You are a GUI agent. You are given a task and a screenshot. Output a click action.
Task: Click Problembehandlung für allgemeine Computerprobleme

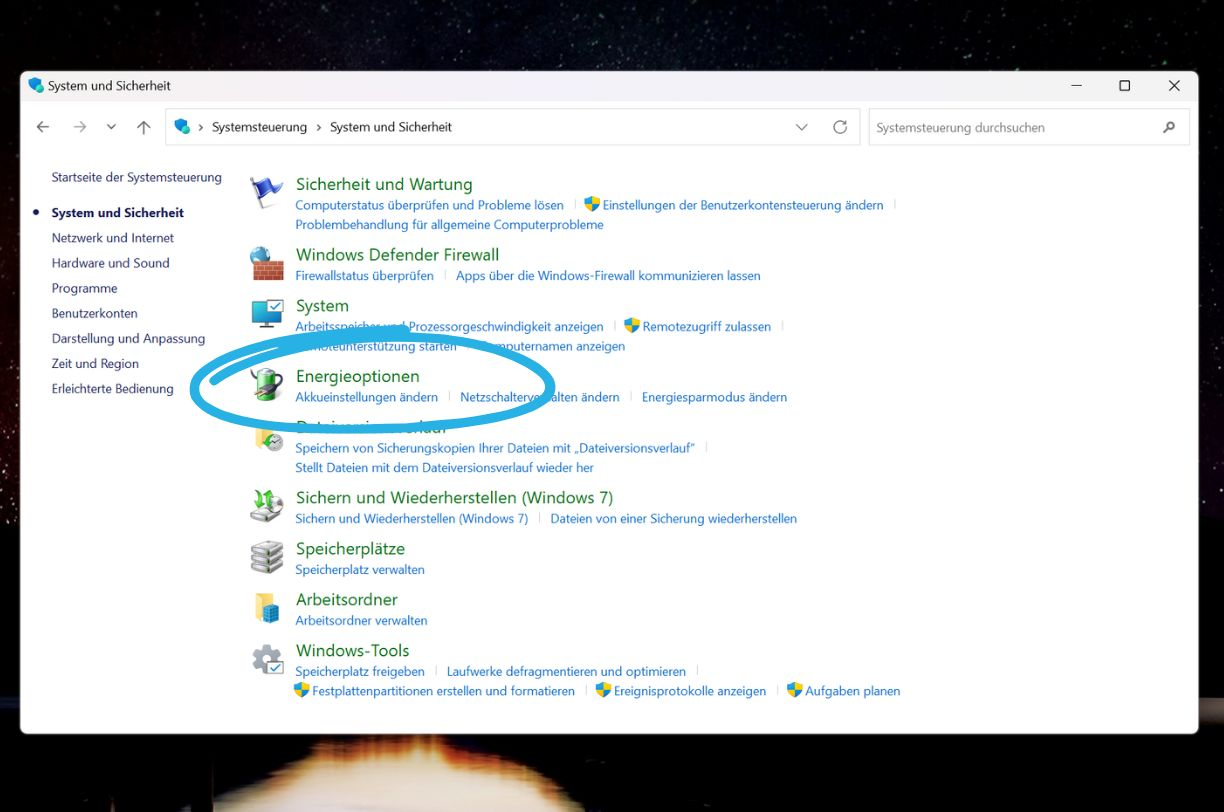click(x=449, y=225)
